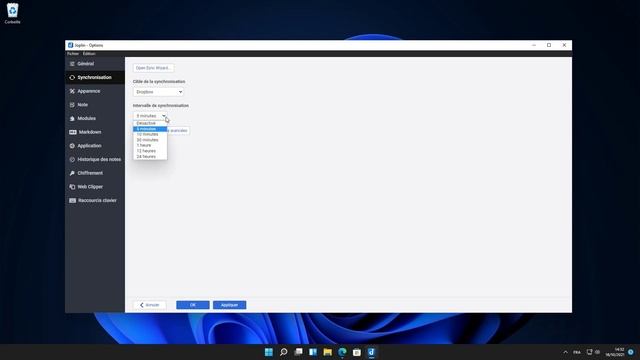Minimize the Joplin Options window
The height and width of the screenshot is (360, 640).
[x=534, y=45]
